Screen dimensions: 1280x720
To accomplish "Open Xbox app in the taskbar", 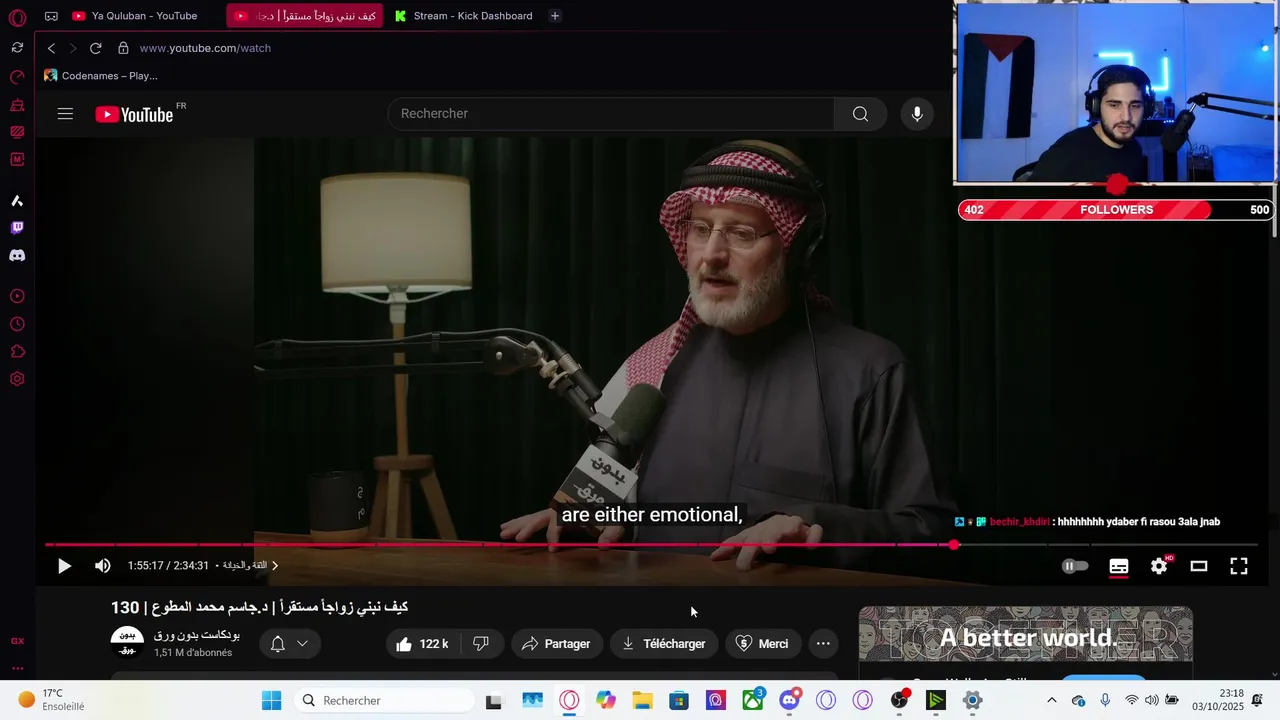I will click(x=752, y=700).
